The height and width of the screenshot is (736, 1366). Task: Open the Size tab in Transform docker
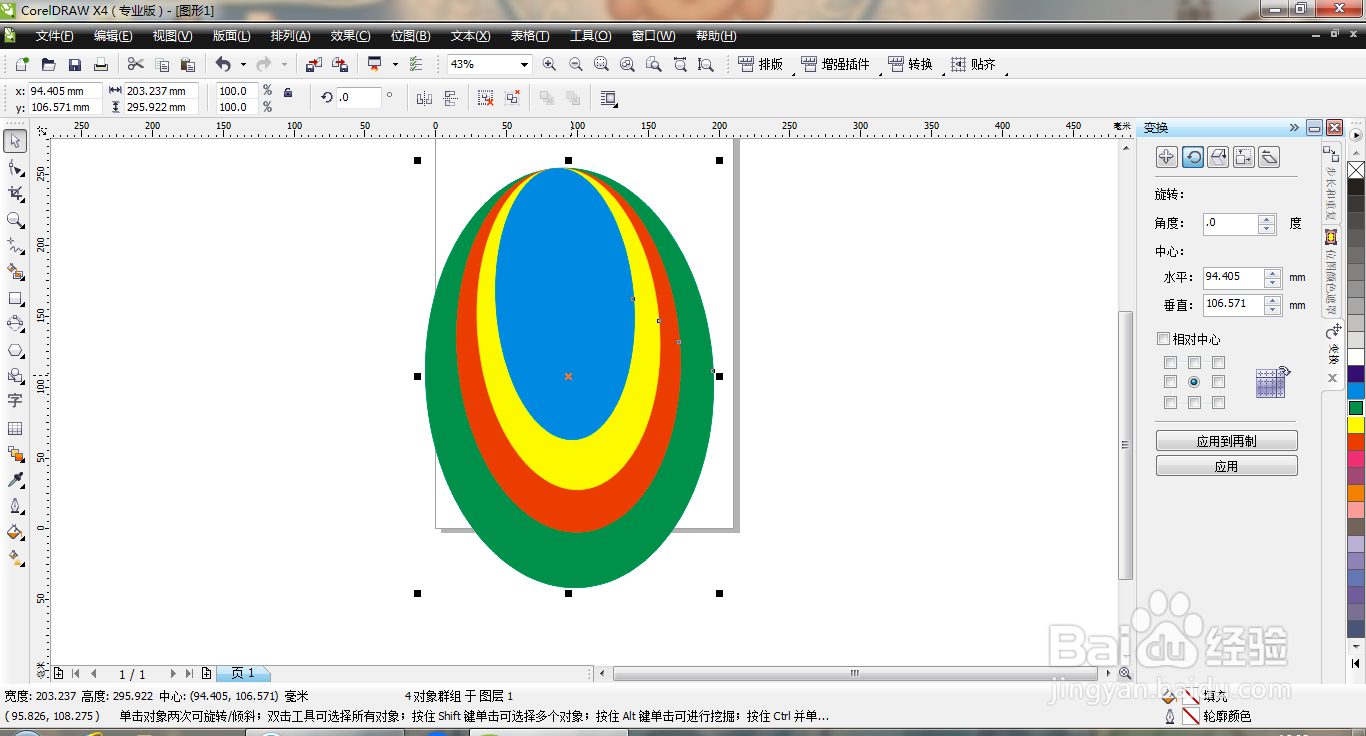(x=1244, y=156)
